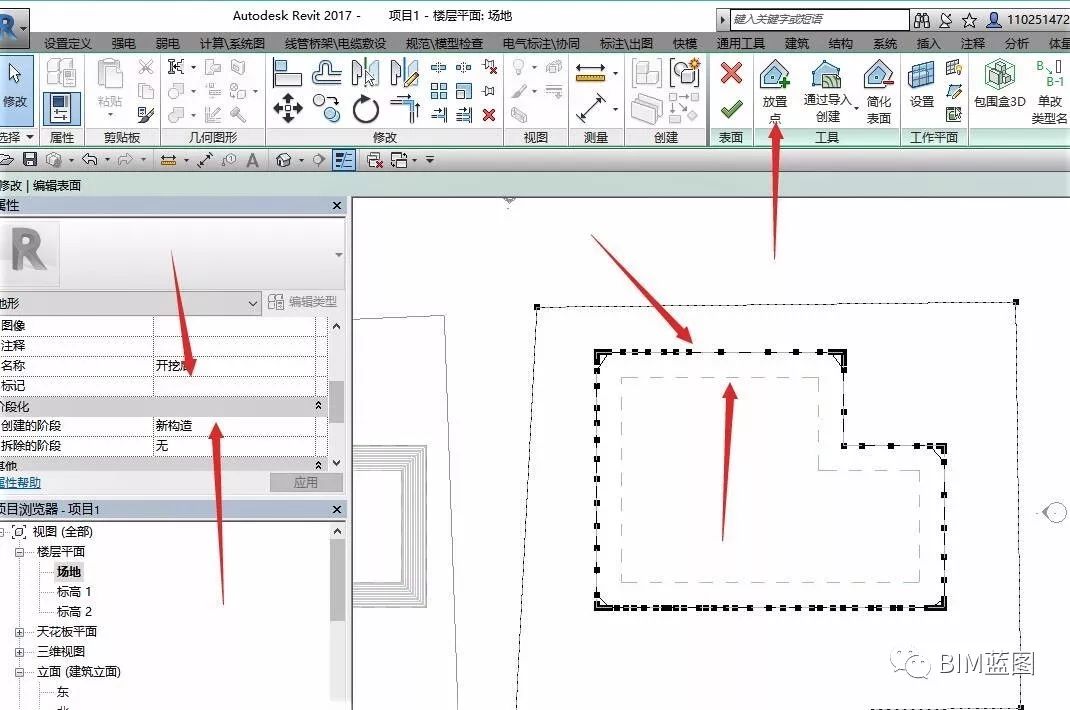Toggle Thin Lines in quick access toolbar
The height and width of the screenshot is (710, 1070).
343,160
